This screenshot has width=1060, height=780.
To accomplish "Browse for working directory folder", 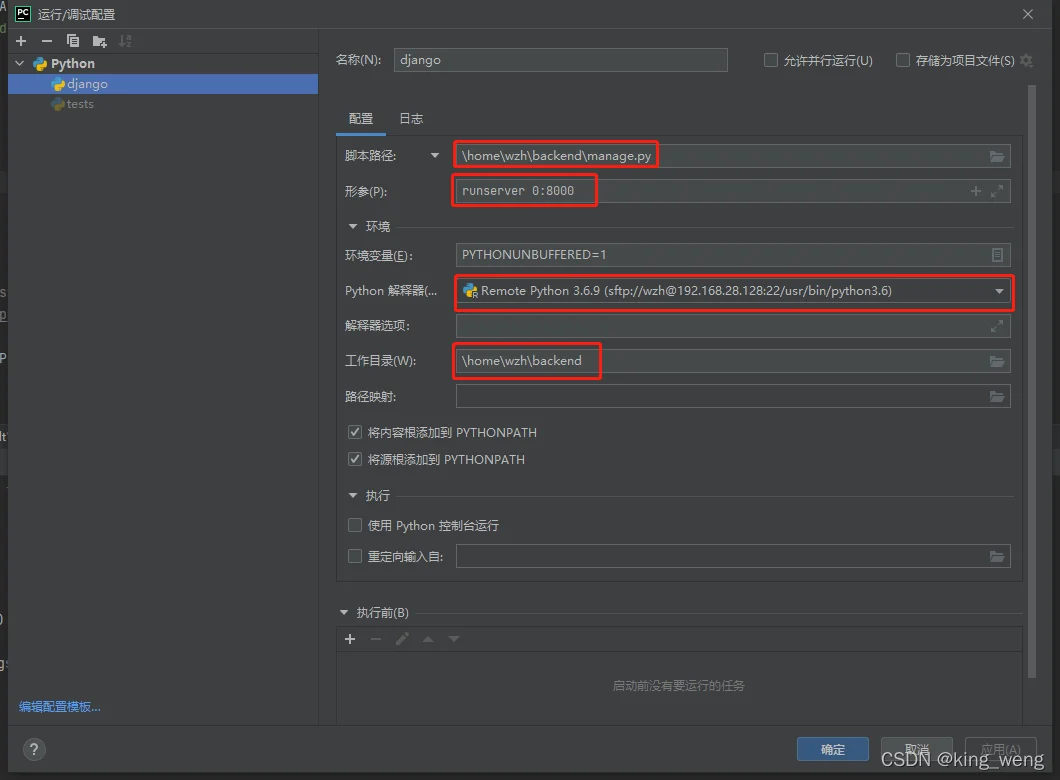I will 996,362.
